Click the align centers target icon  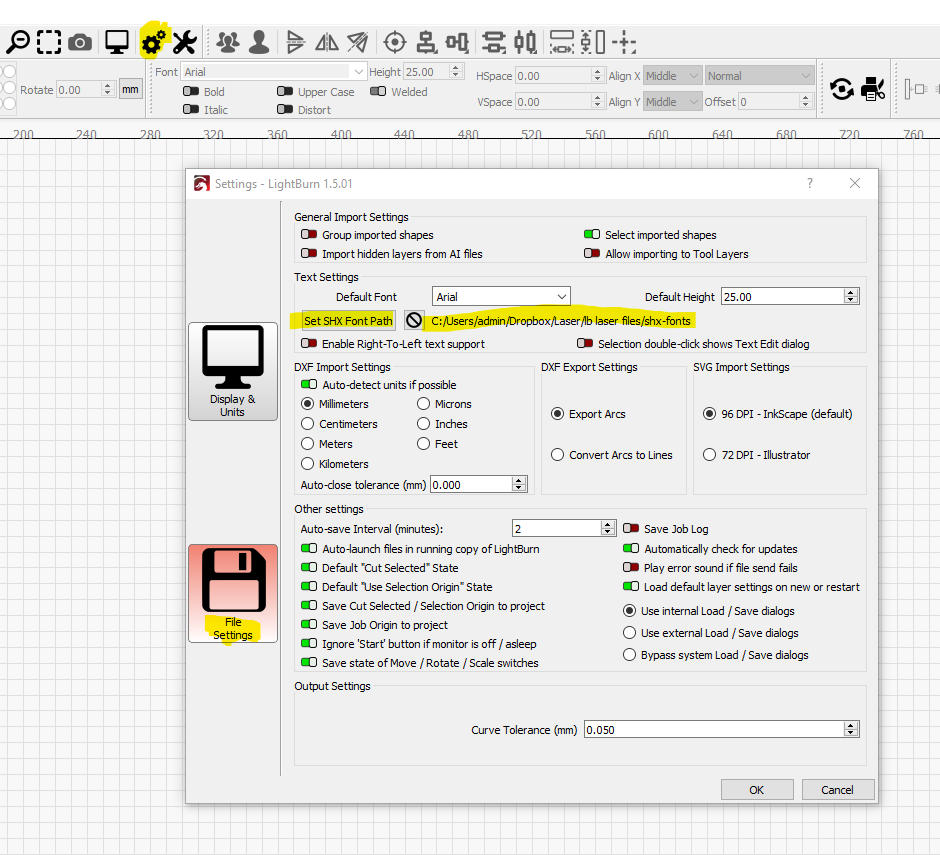[395, 42]
